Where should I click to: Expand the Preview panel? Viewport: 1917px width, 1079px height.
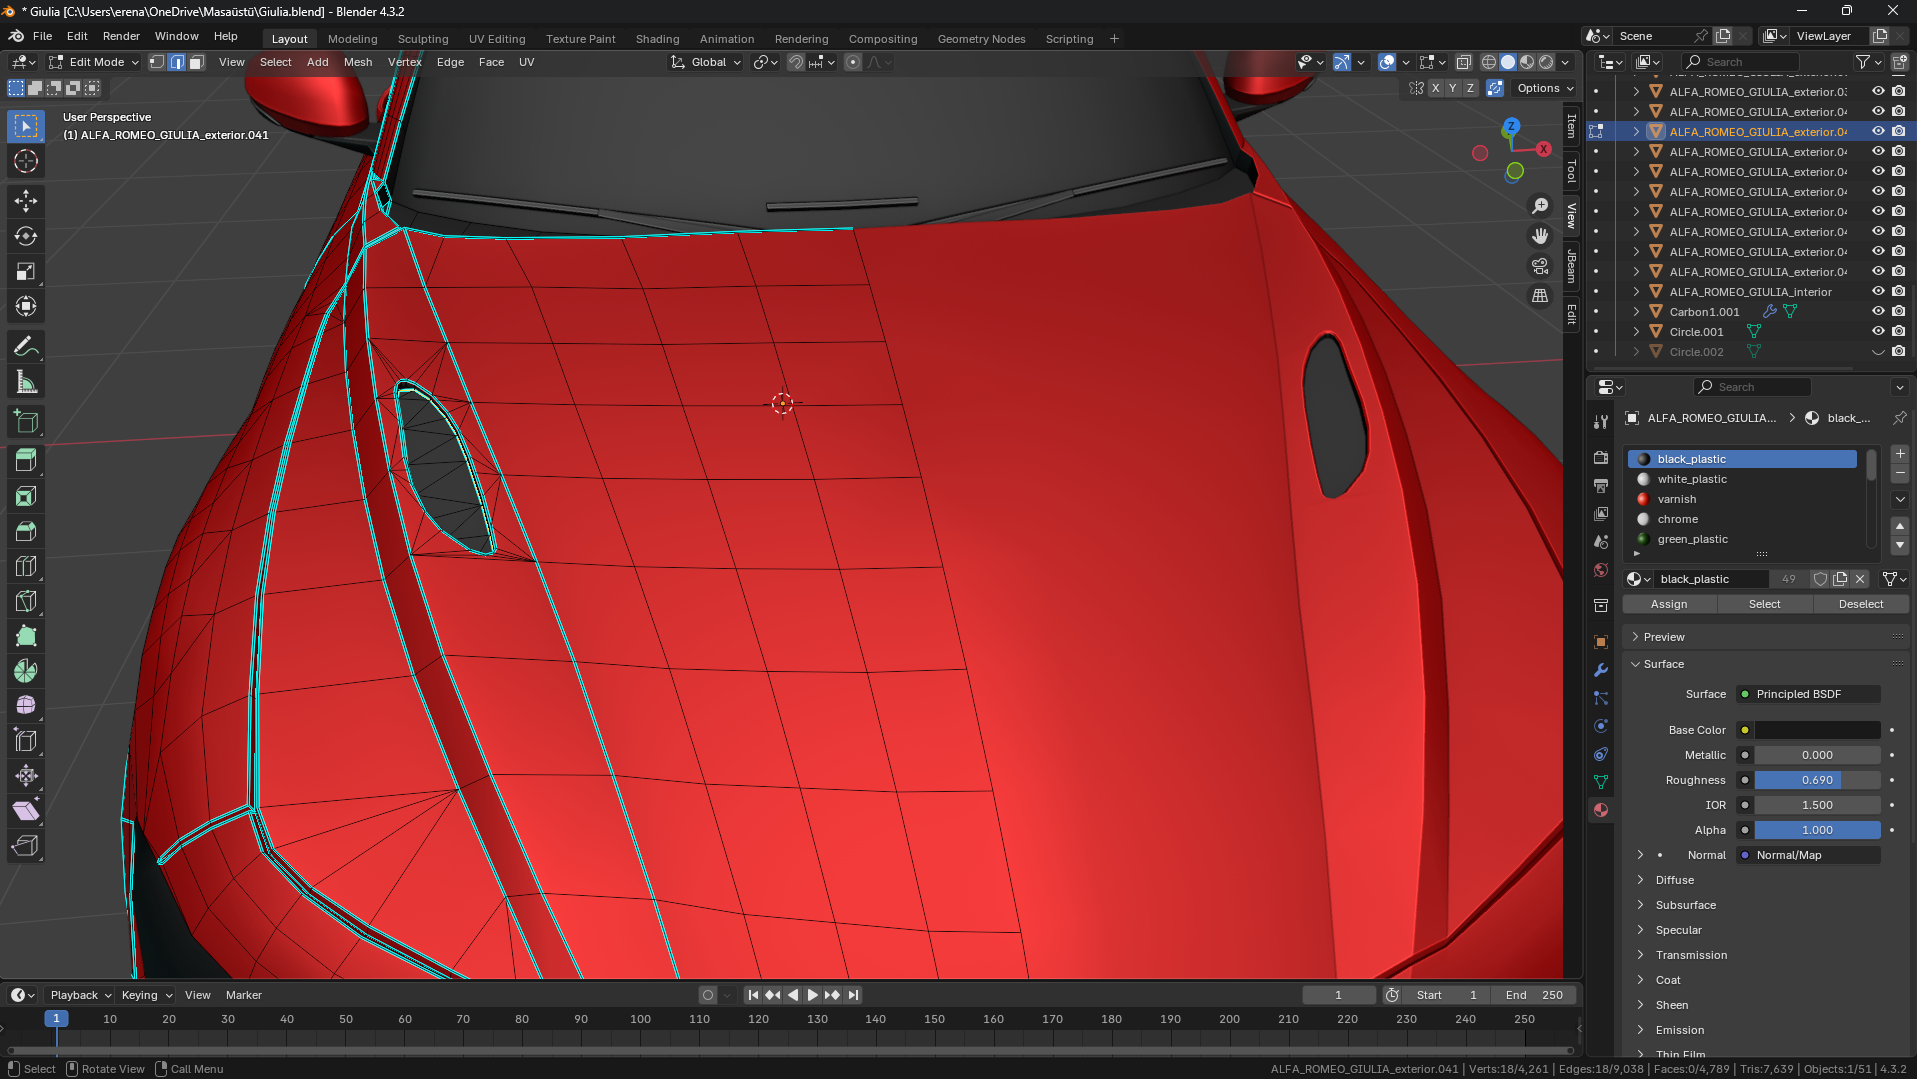(1664, 637)
